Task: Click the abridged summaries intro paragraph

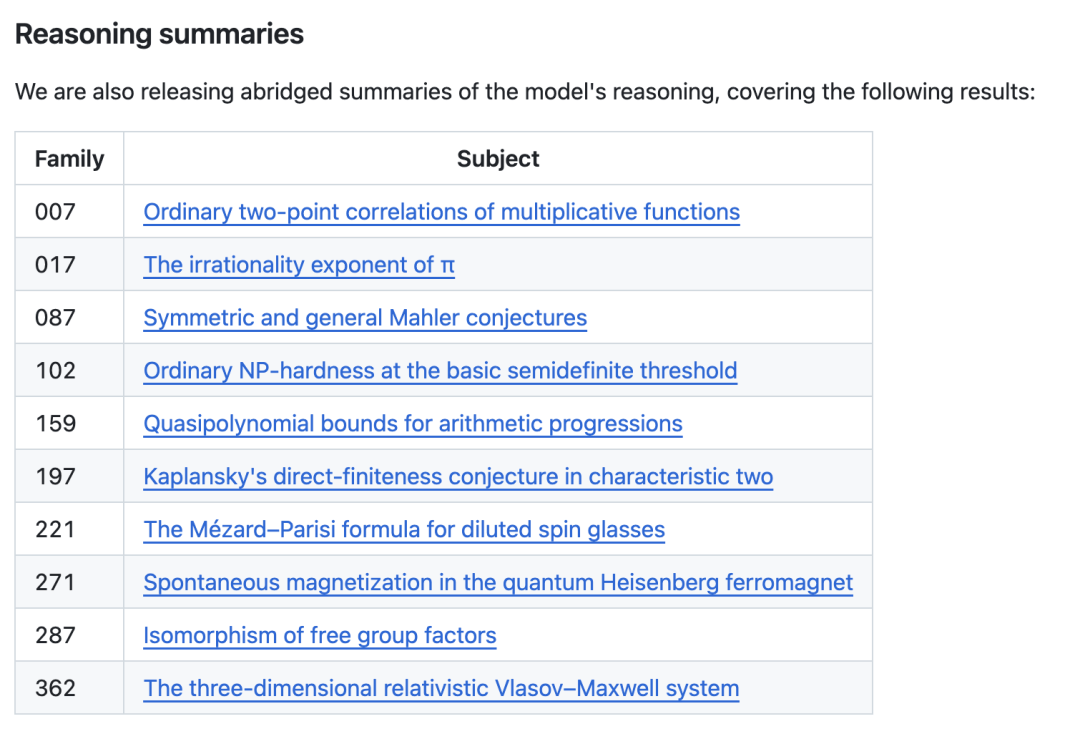Action: [x=525, y=92]
